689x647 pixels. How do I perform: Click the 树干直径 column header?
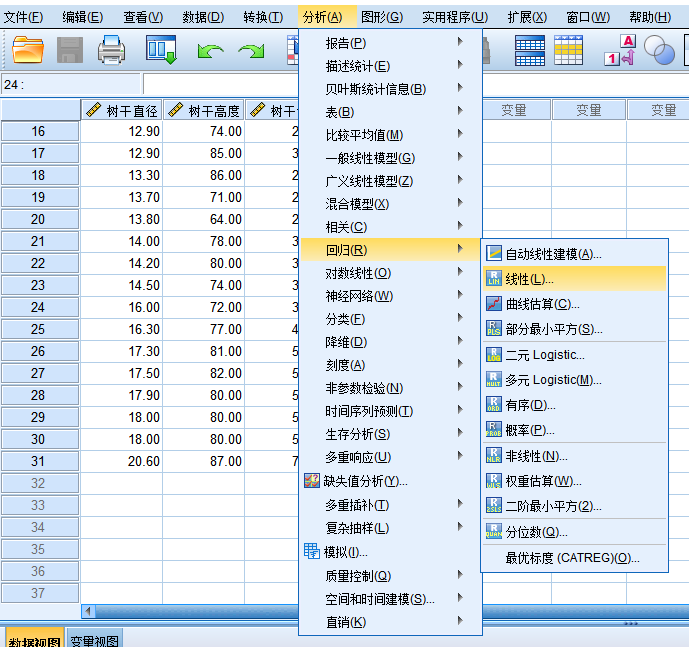(x=122, y=110)
